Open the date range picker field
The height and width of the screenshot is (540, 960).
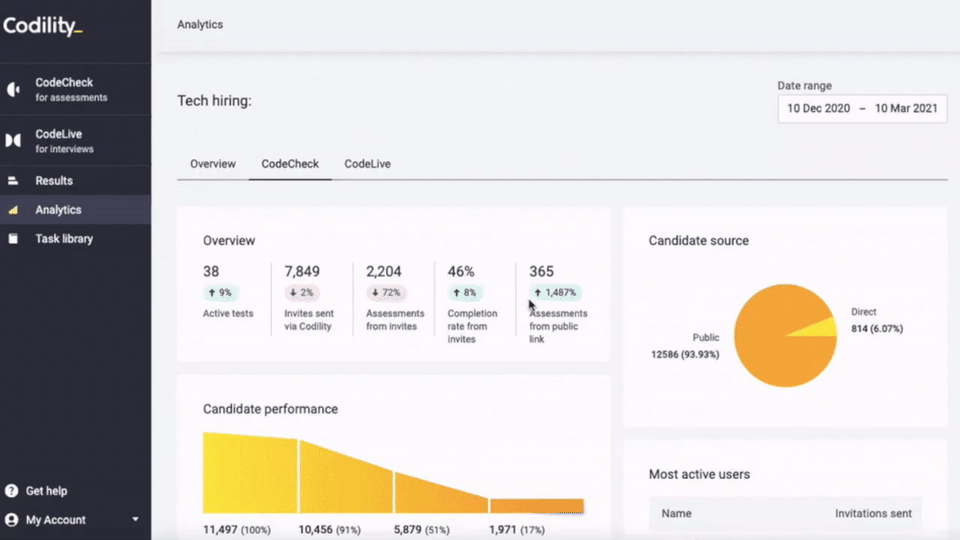(x=862, y=109)
